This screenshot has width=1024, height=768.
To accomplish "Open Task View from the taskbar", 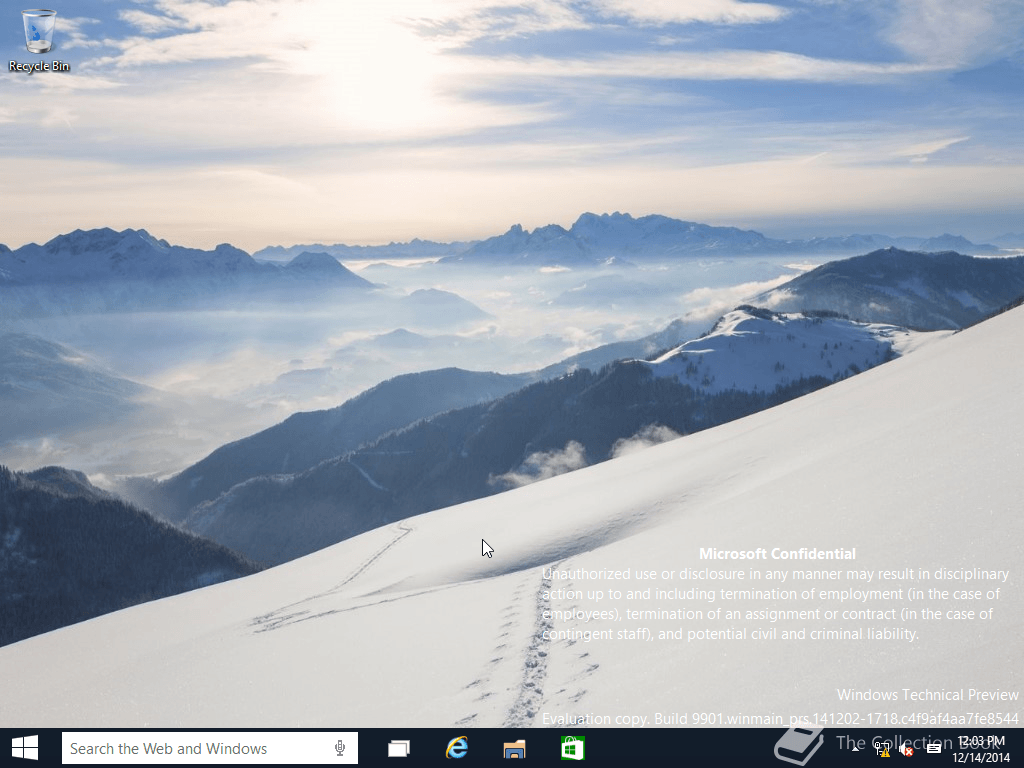I will click(399, 748).
